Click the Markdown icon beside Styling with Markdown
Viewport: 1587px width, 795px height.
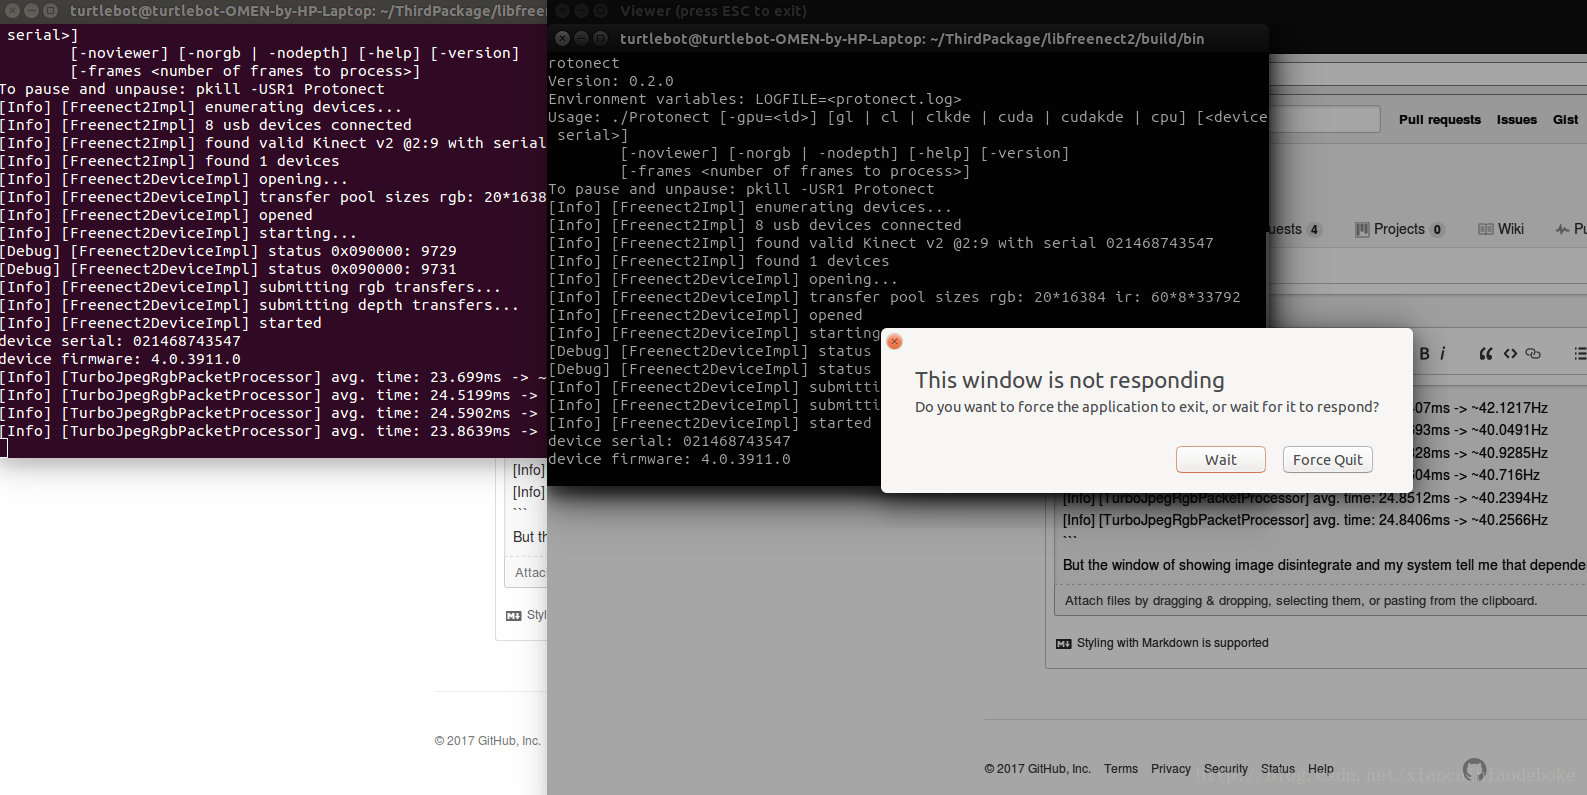tap(1064, 643)
